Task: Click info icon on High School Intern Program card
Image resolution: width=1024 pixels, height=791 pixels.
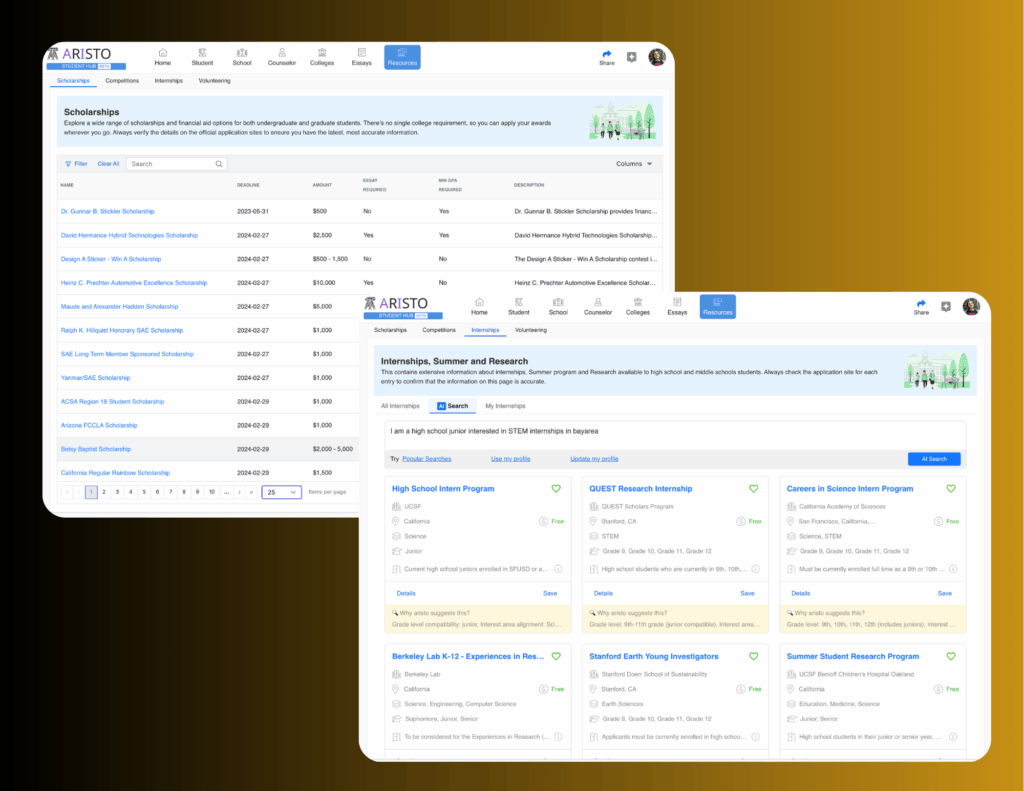Action: pyautogui.click(x=558, y=569)
